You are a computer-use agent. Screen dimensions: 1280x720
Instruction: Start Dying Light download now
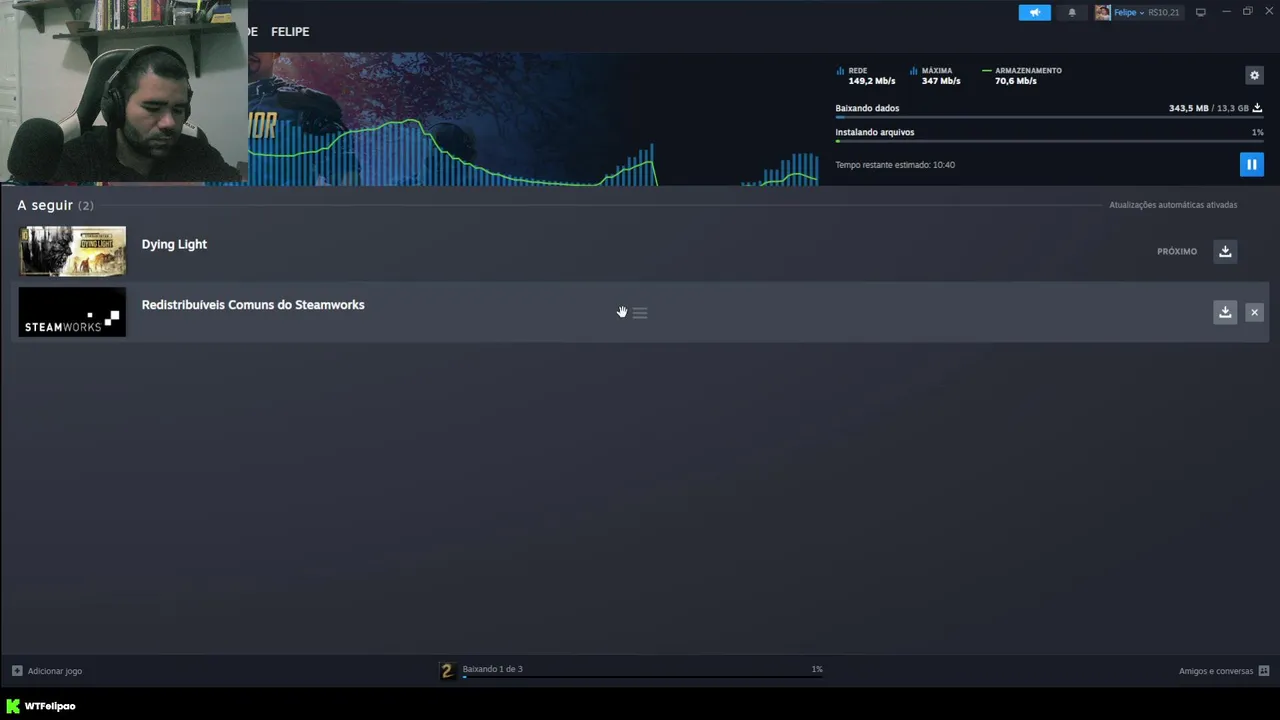(1225, 251)
